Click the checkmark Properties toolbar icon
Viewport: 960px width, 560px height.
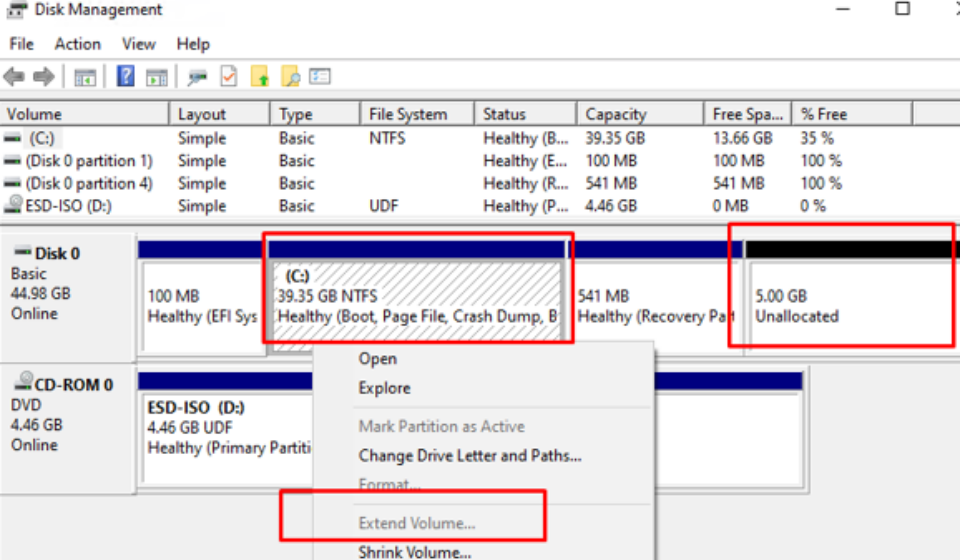[x=228, y=77]
